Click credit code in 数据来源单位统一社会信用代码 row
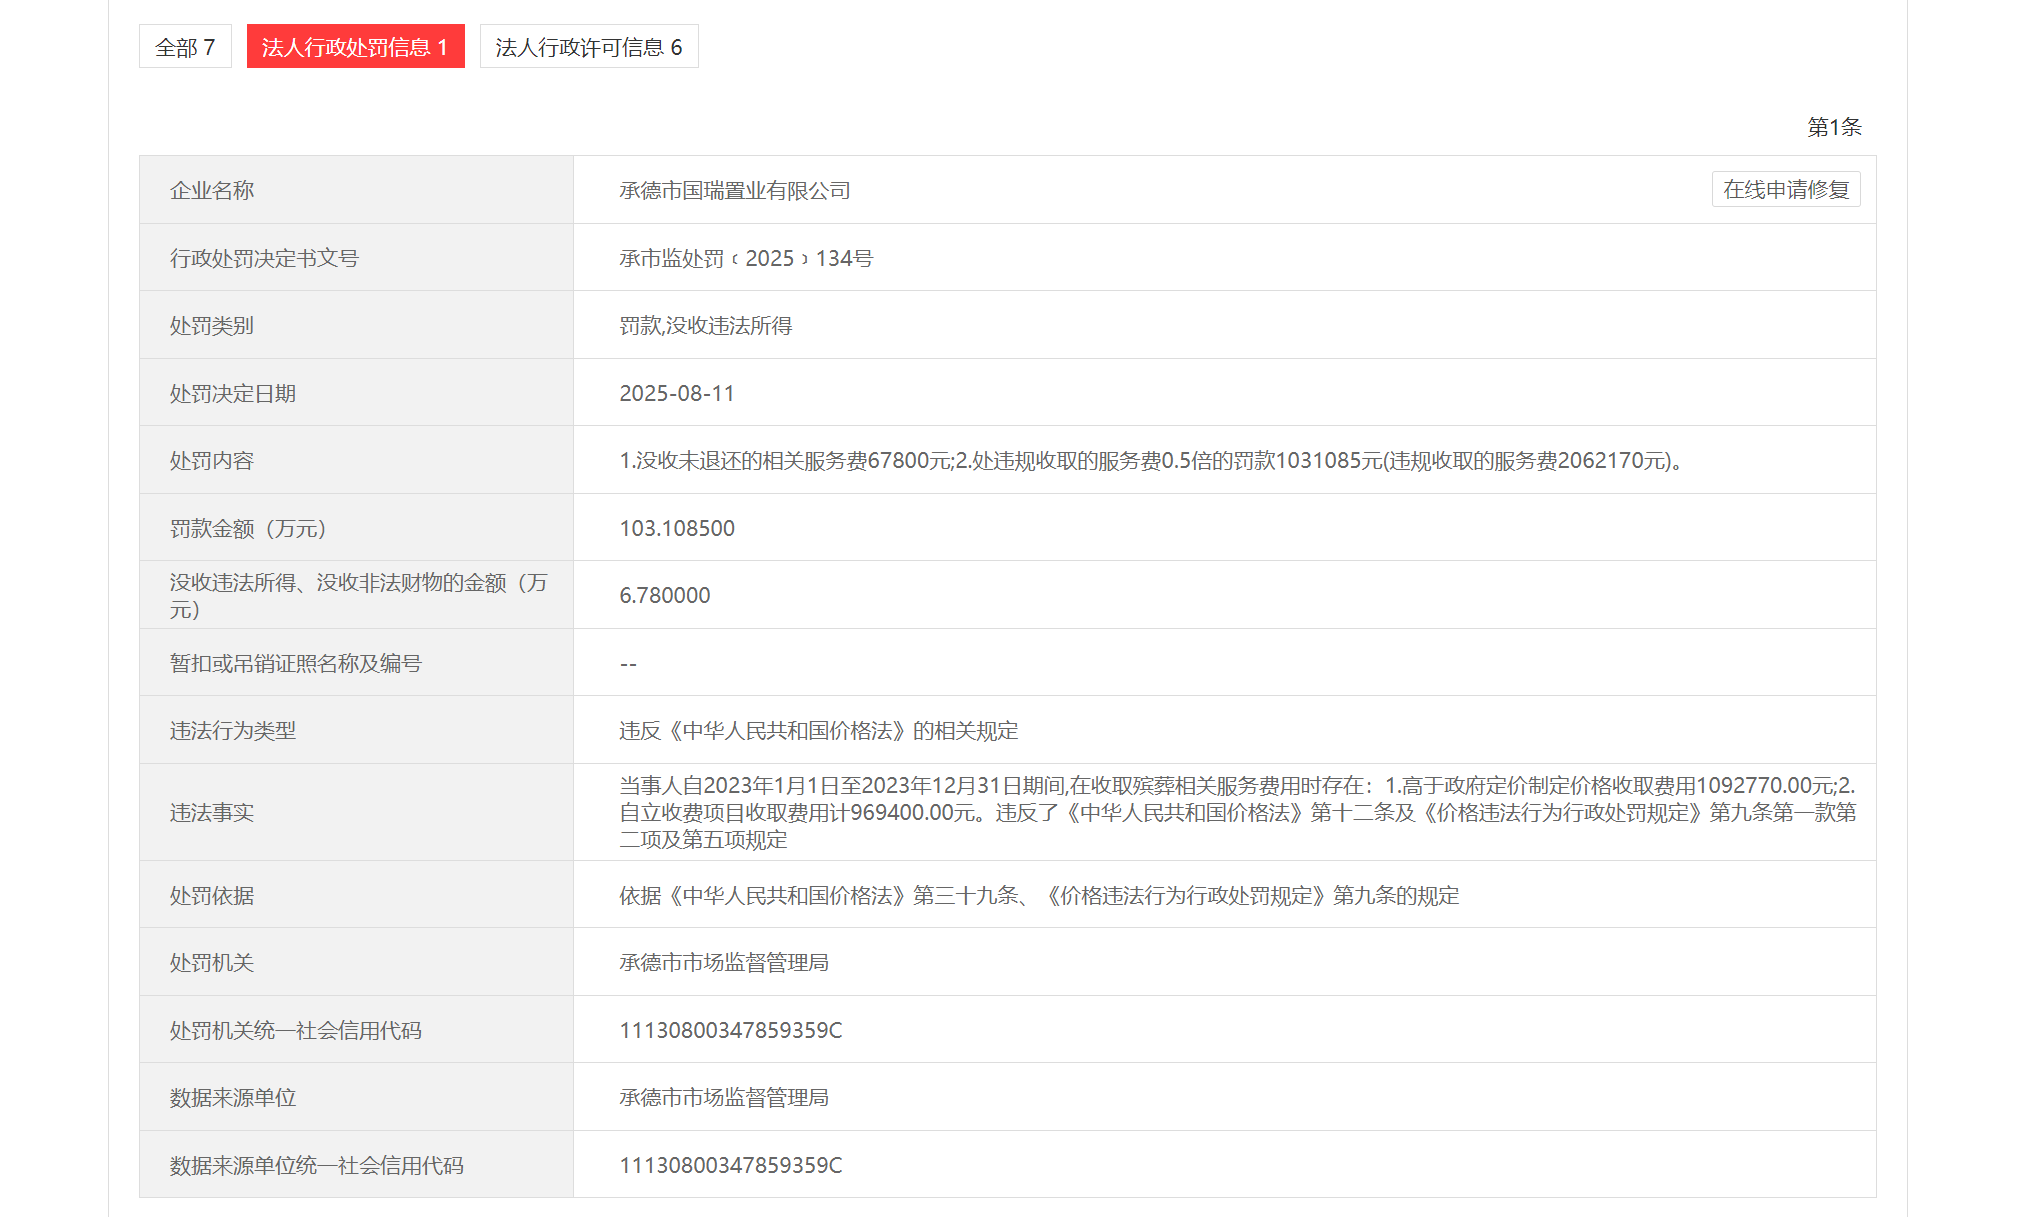This screenshot has width=2025, height=1217. click(731, 1165)
